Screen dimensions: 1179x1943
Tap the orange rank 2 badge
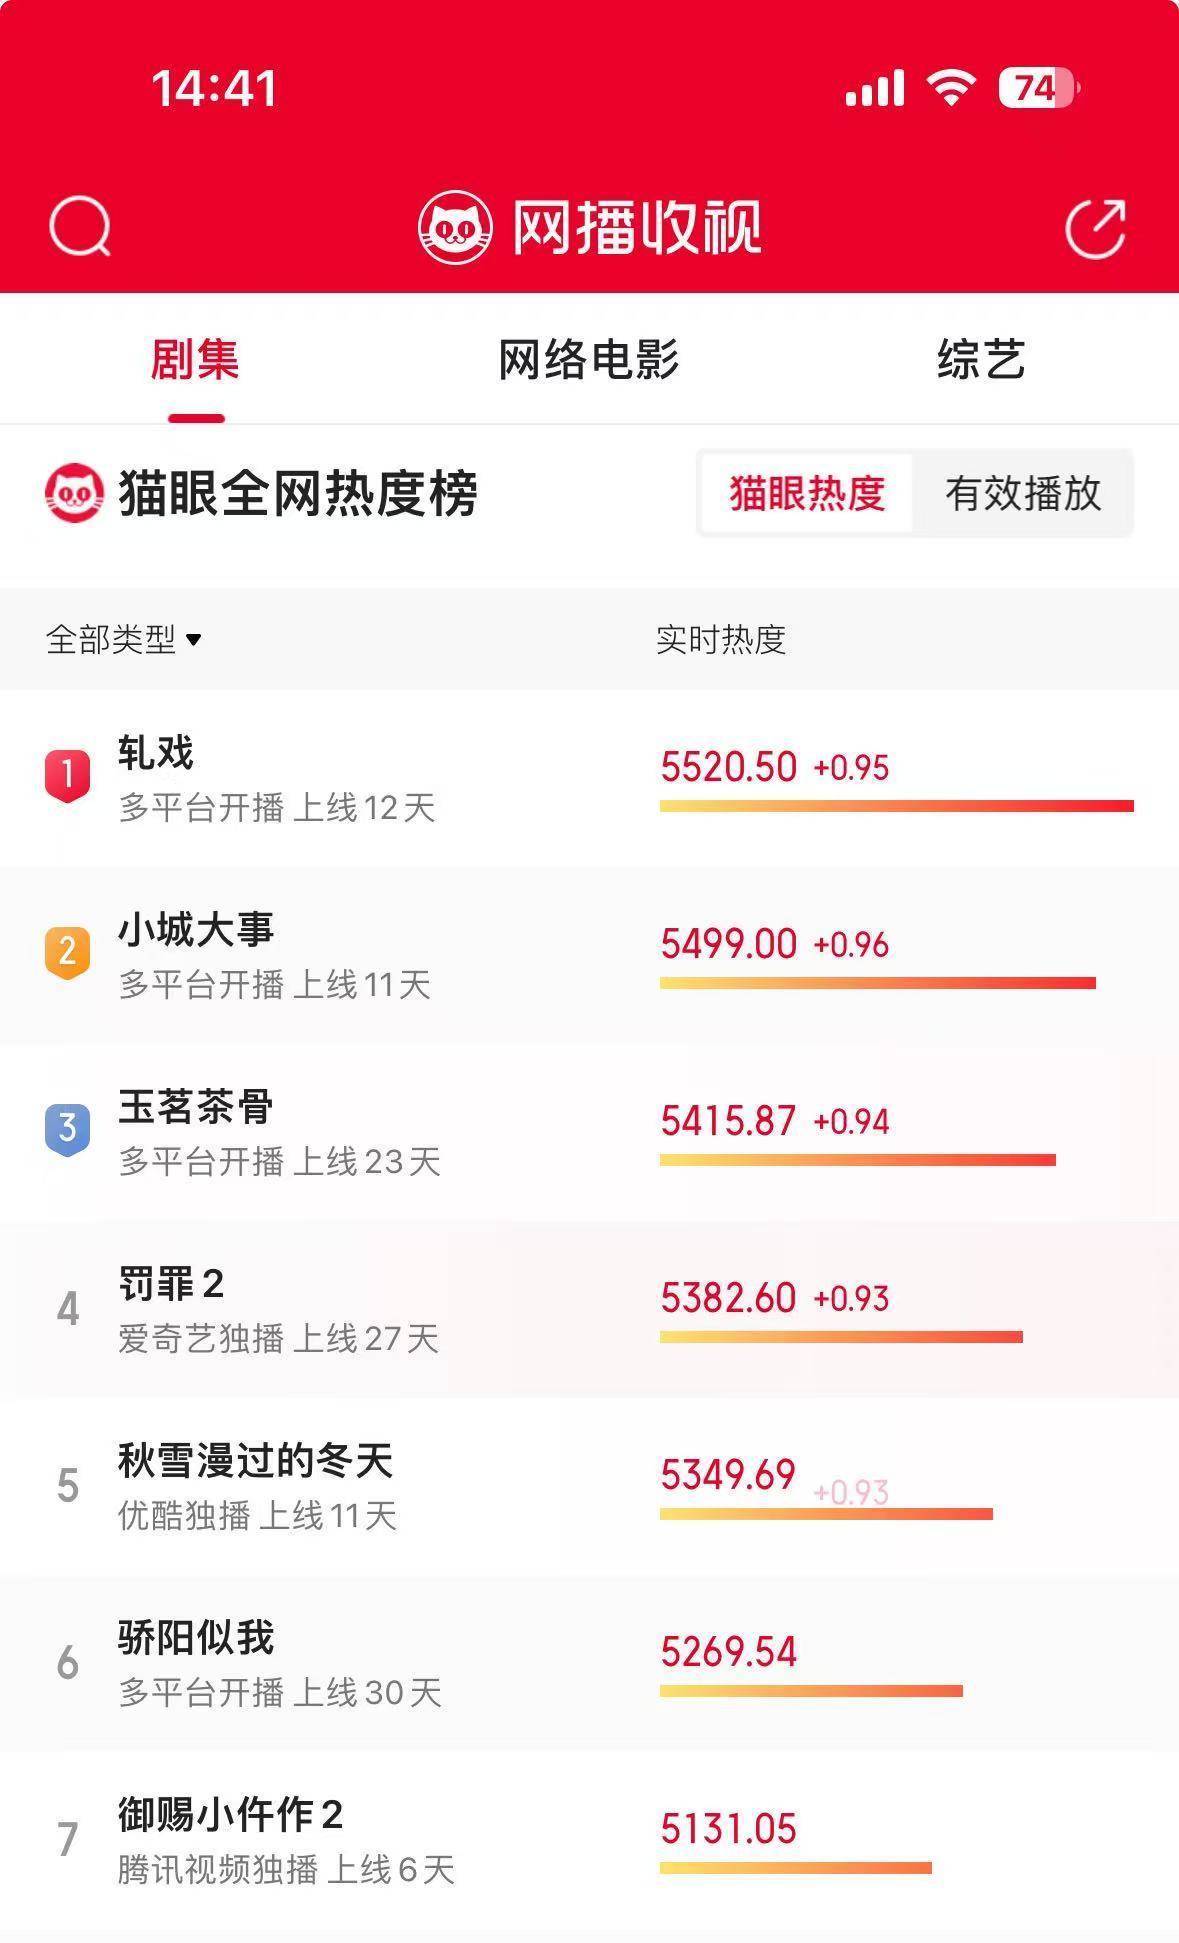pyautogui.click(x=67, y=951)
